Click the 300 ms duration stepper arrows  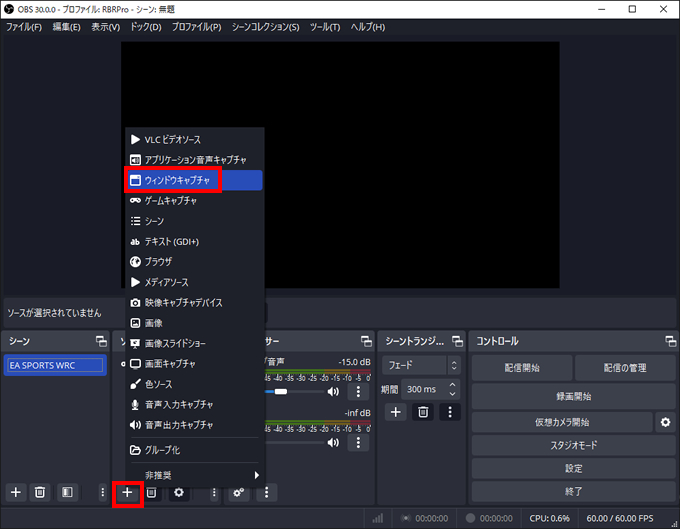click(452, 389)
